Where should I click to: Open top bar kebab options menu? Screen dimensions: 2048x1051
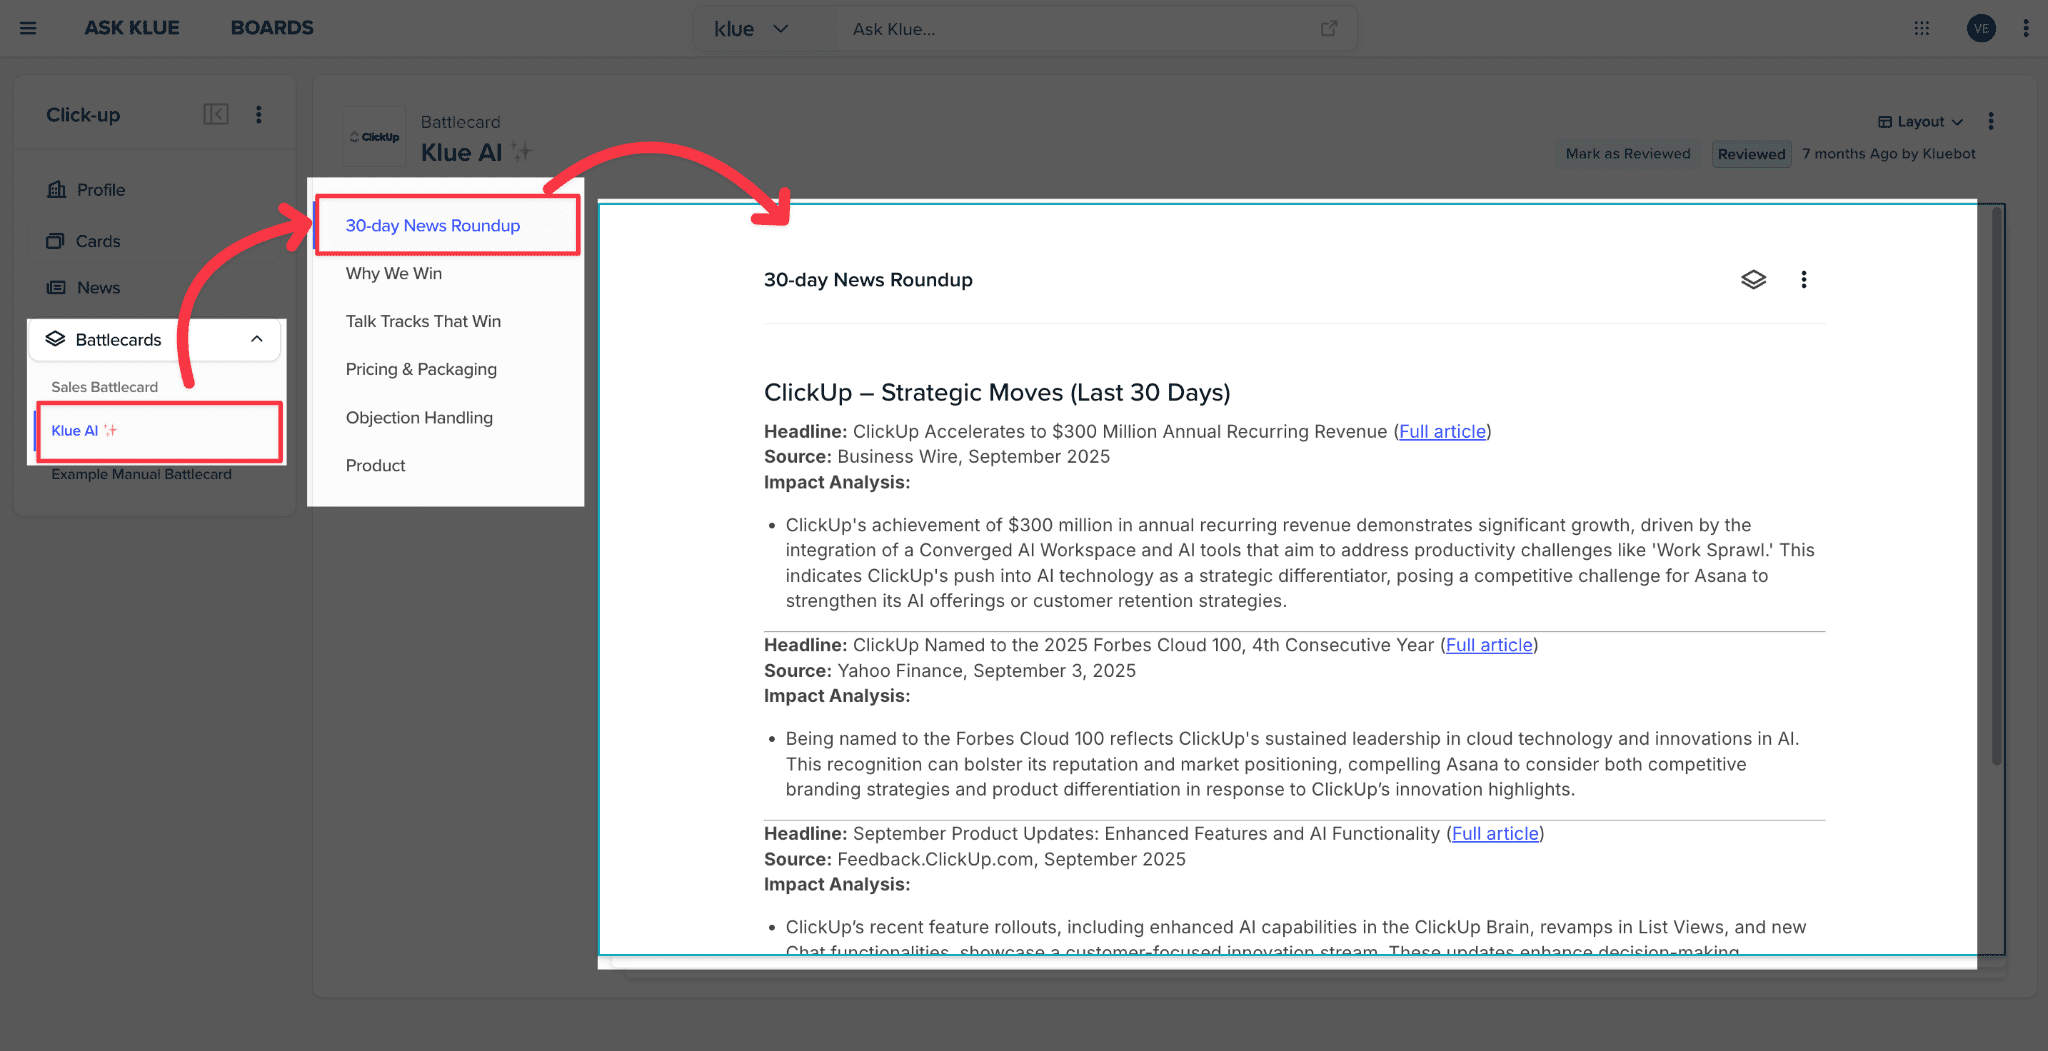[x=2026, y=28]
